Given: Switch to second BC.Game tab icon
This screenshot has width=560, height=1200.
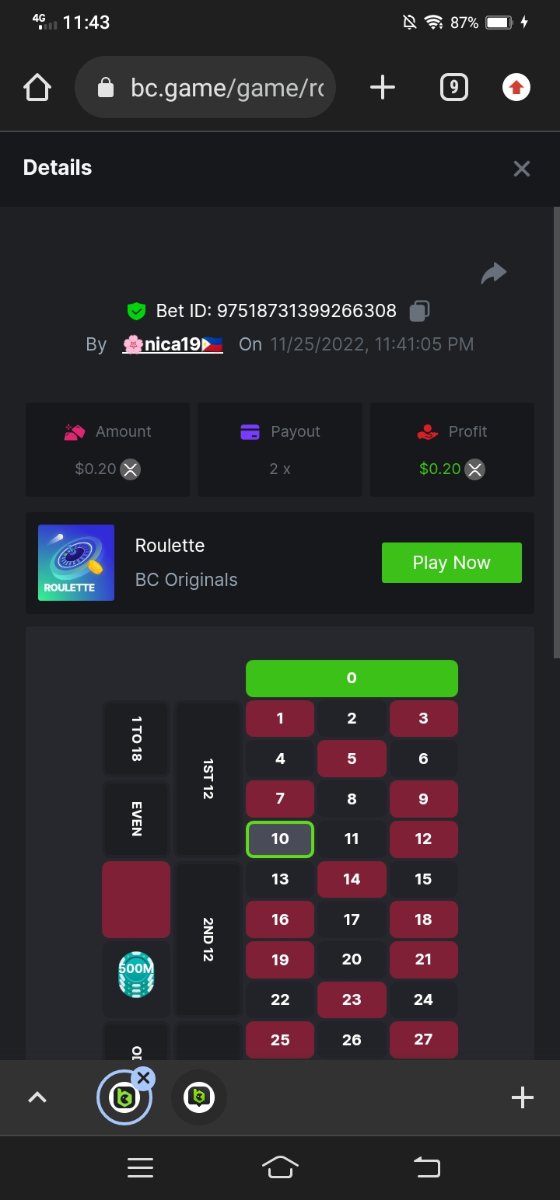Looking at the screenshot, I should tap(199, 1098).
